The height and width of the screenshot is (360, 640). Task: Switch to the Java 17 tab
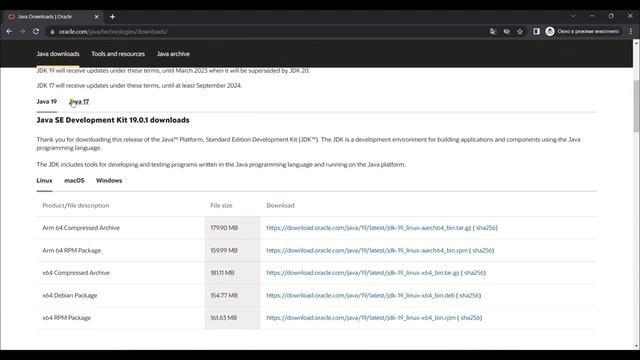79,102
